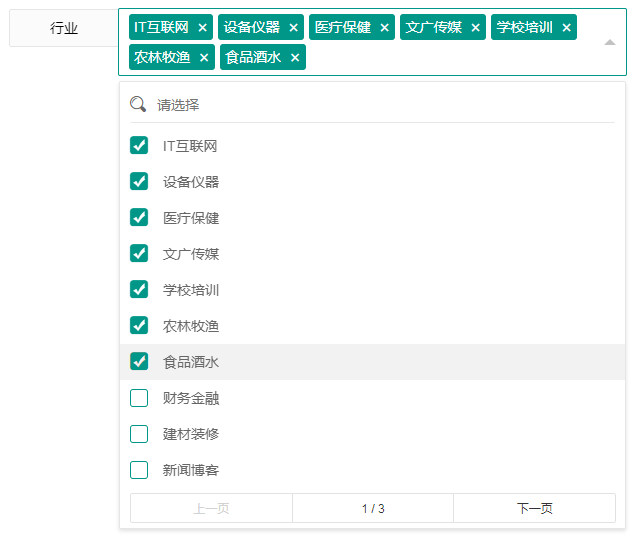The width and height of the screenshot is (643, 553).
Task: Click the disabled 上一页 previous page button
Action: click(211, 508)
